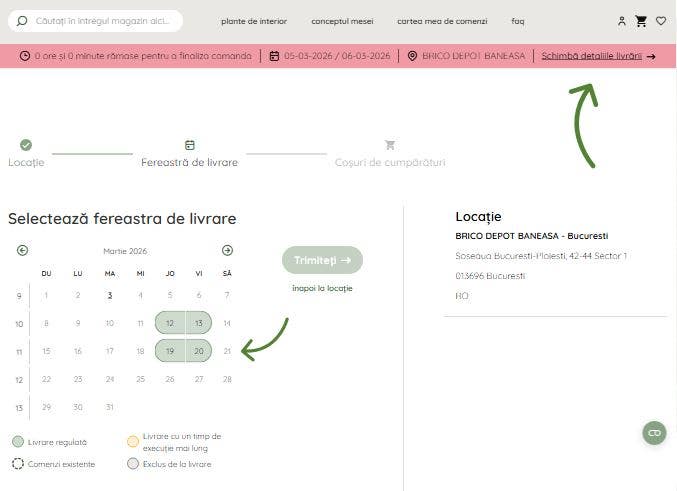Click the Locație step checkmark icon

coord(26,145)
